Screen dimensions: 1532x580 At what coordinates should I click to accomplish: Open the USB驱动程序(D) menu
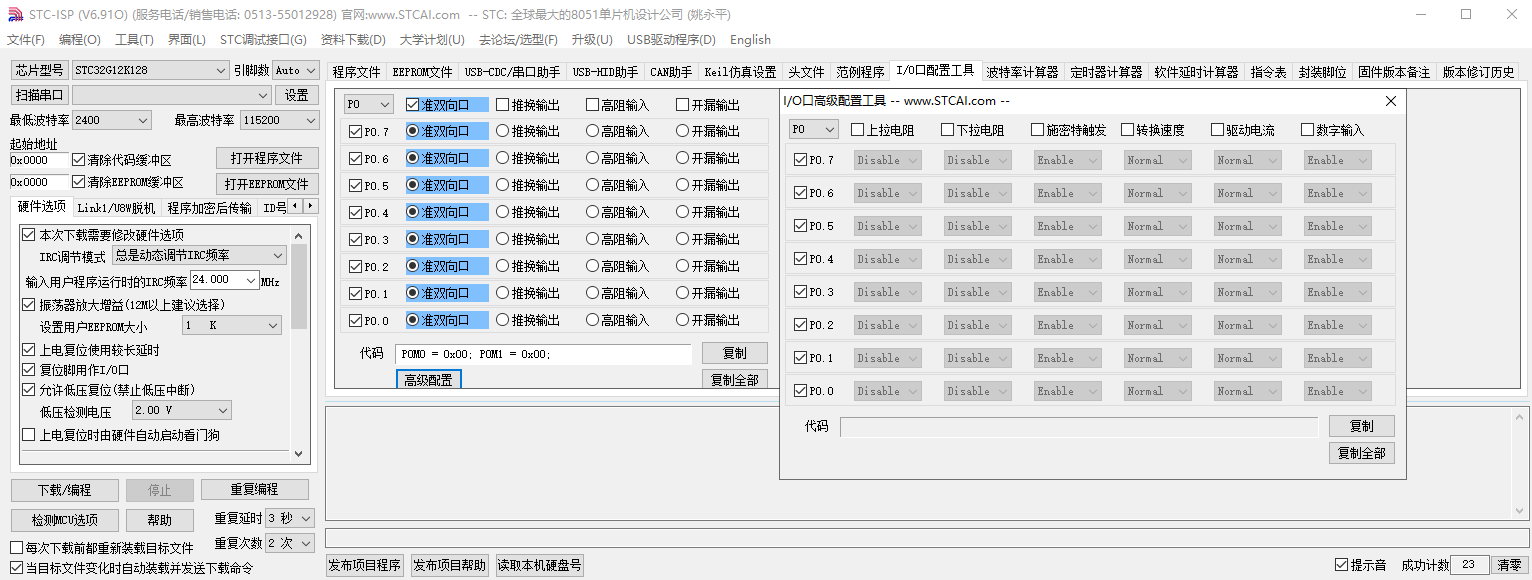pos(671,40)
